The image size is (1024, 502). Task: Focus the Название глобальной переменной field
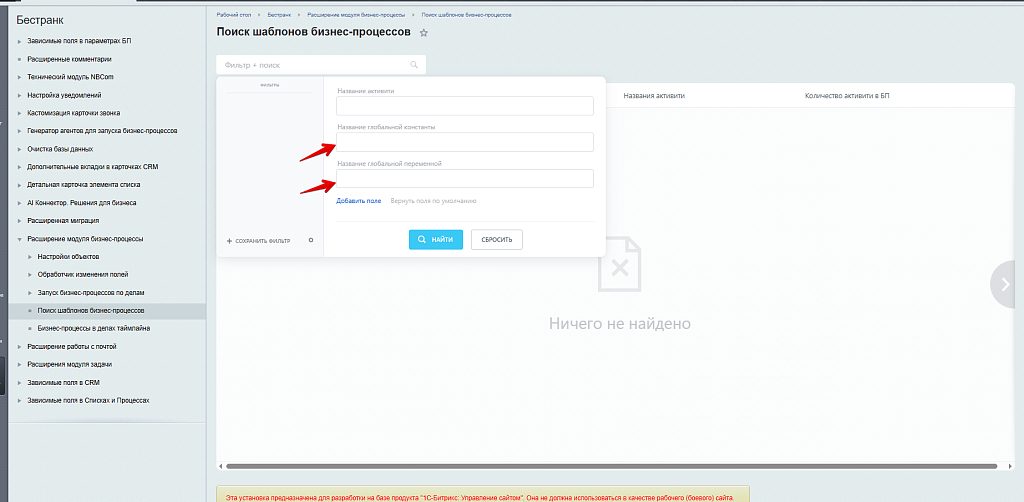tap(465, 179)
